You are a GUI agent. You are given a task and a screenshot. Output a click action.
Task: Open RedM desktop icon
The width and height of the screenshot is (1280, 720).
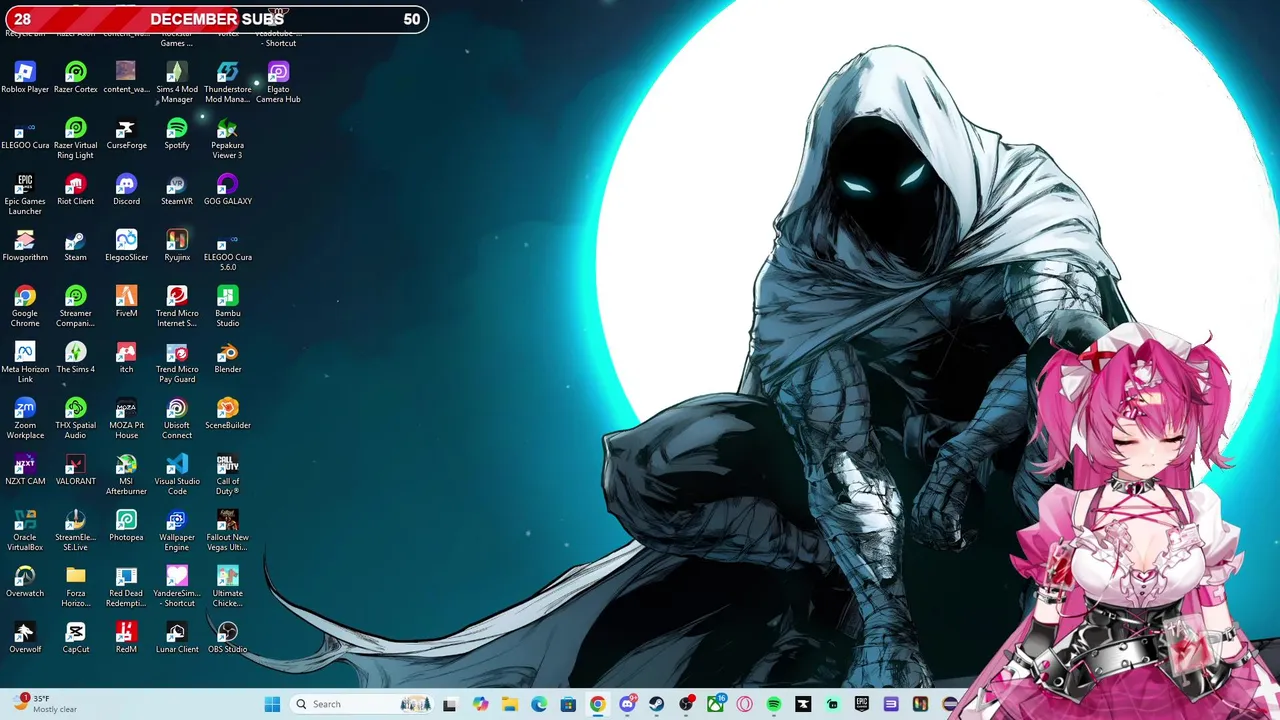coord(126,638)
